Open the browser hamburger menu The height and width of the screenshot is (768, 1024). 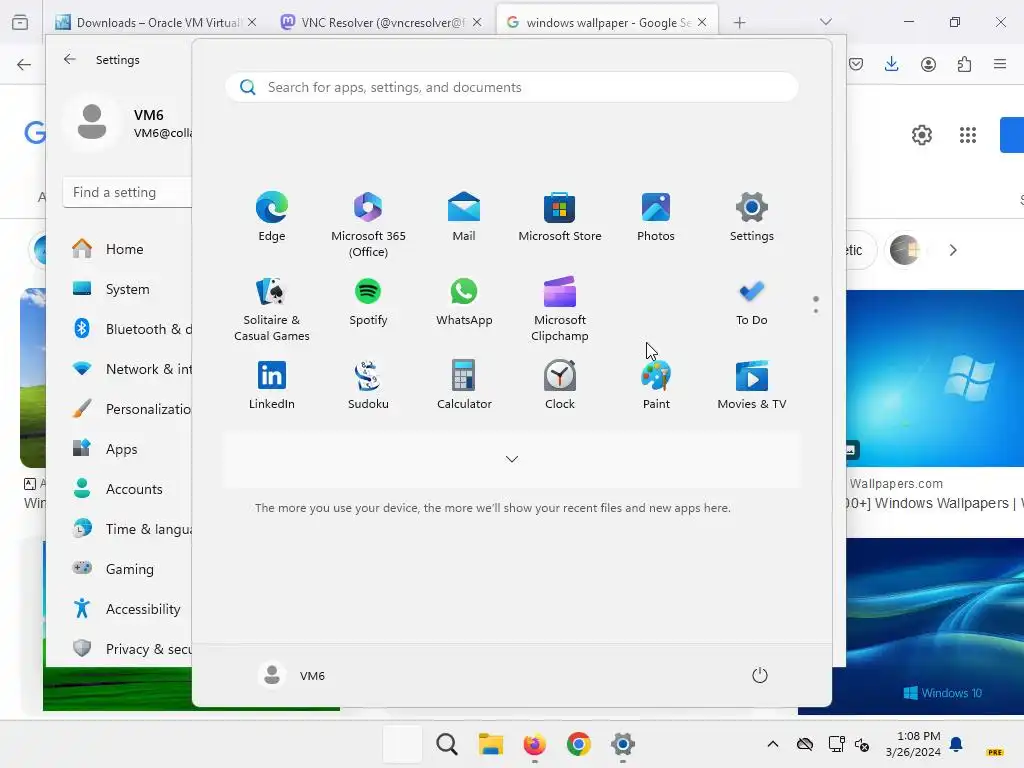1000,64
